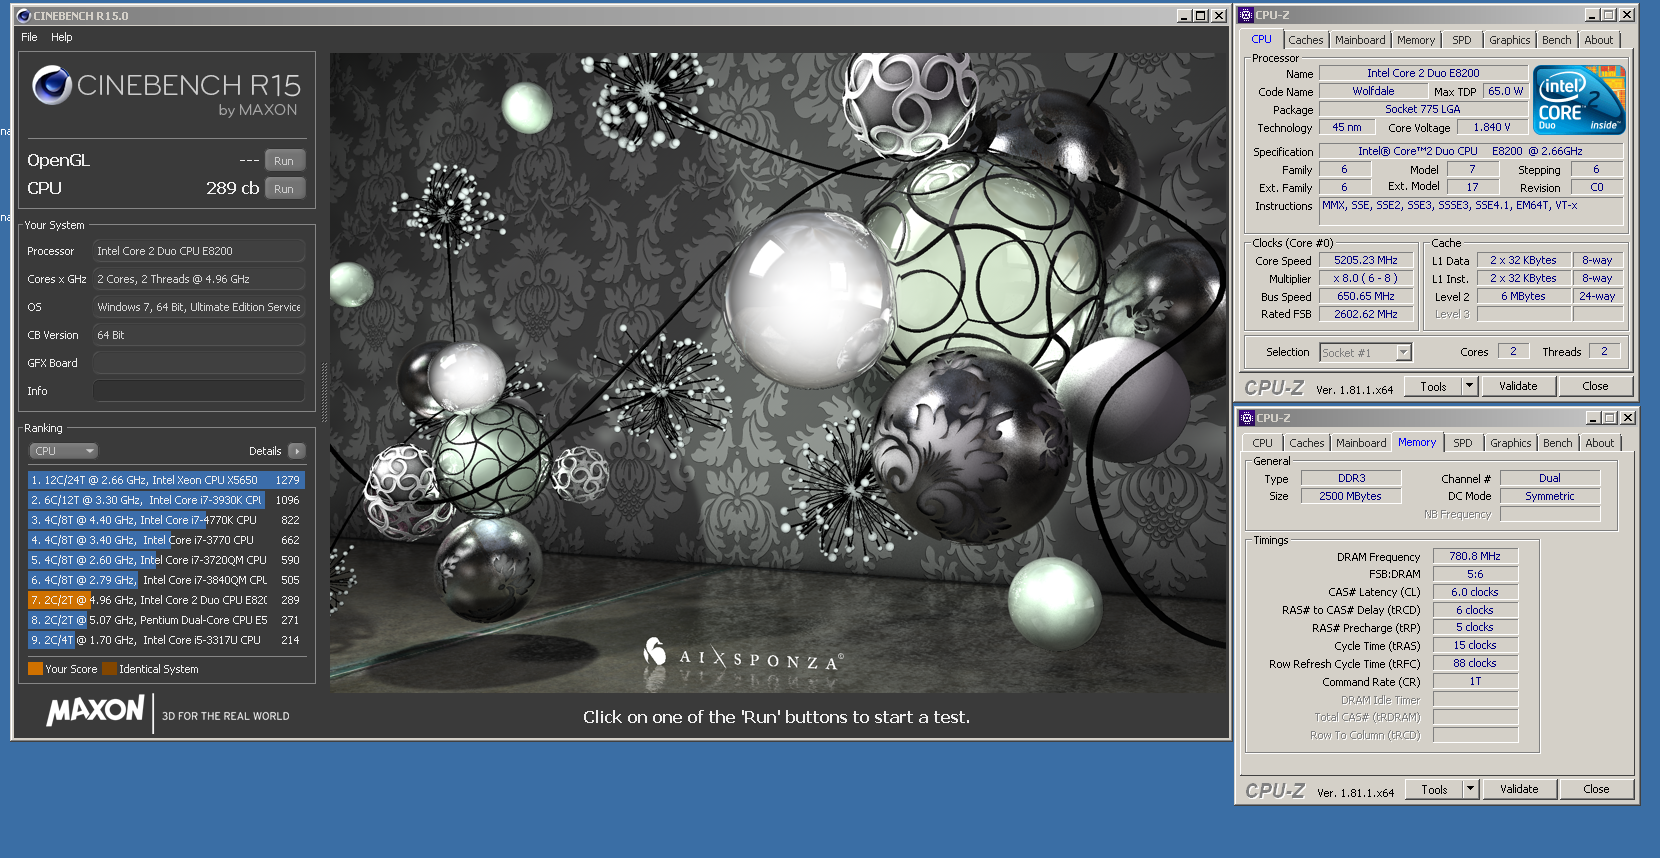Select ranking row Intel Core i7-3720QM
This screenshot has height=858, width=1660.
click(x=166, y=560)
